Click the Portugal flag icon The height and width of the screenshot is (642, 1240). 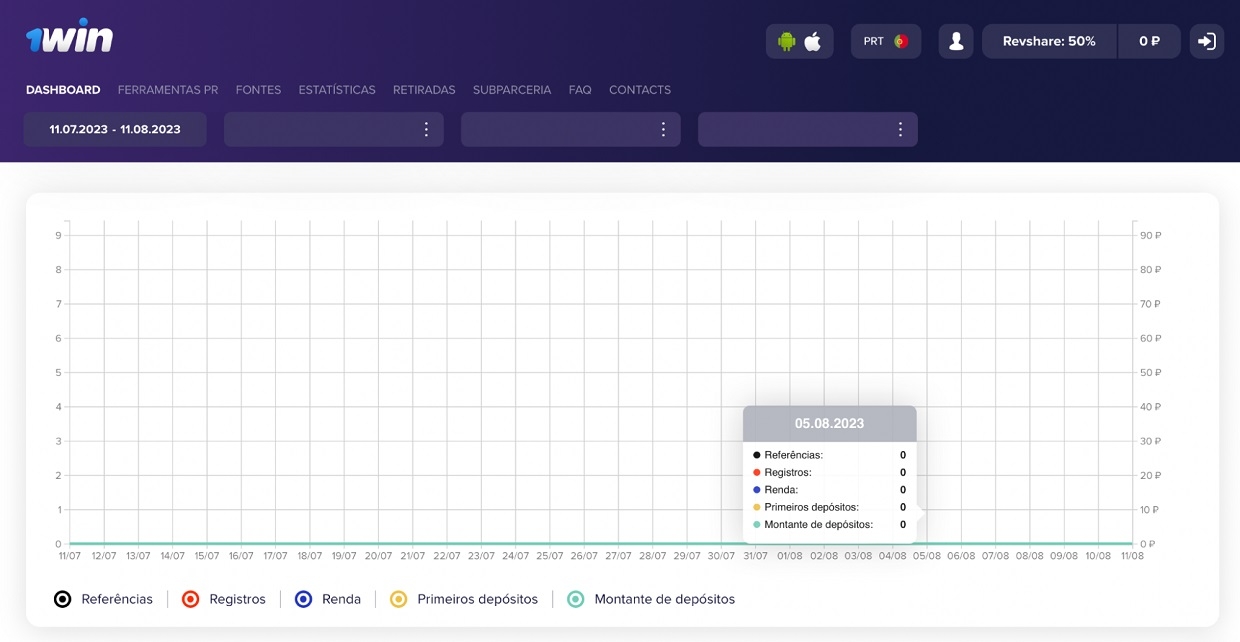pos(900,42)
